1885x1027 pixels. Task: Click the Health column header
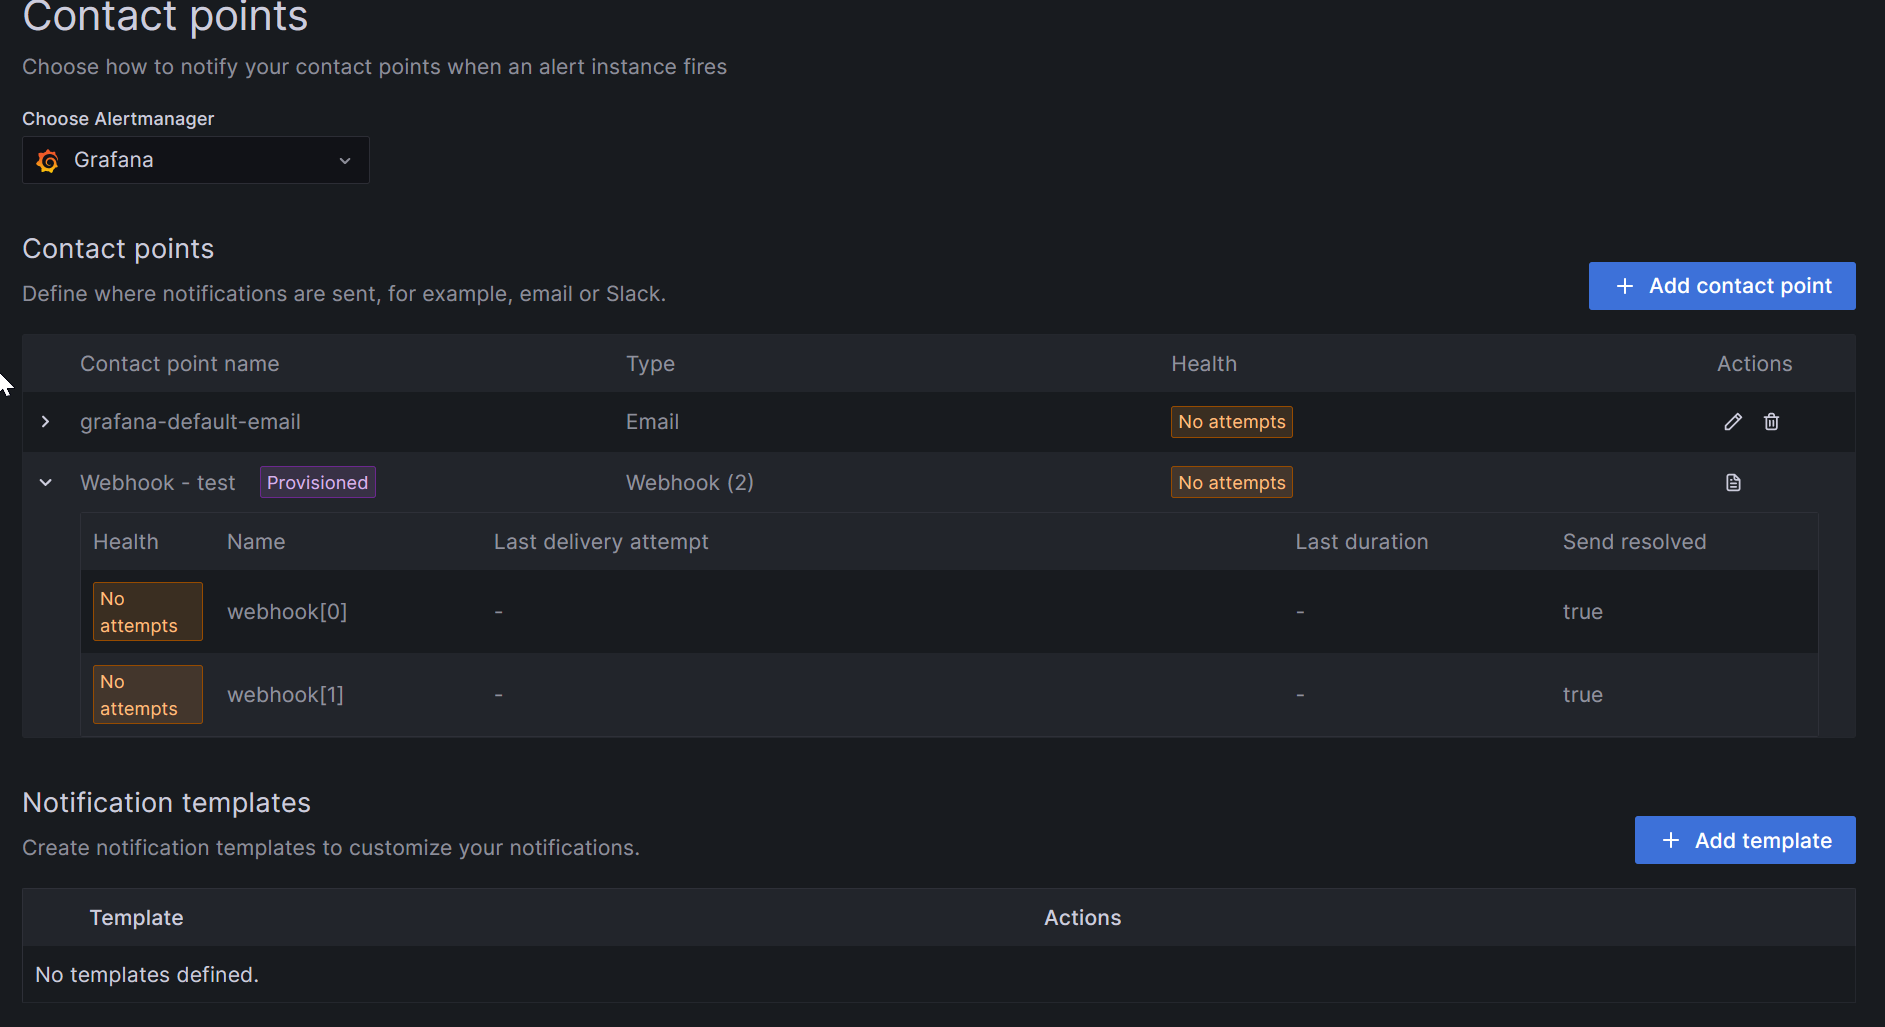(1204, 363)
